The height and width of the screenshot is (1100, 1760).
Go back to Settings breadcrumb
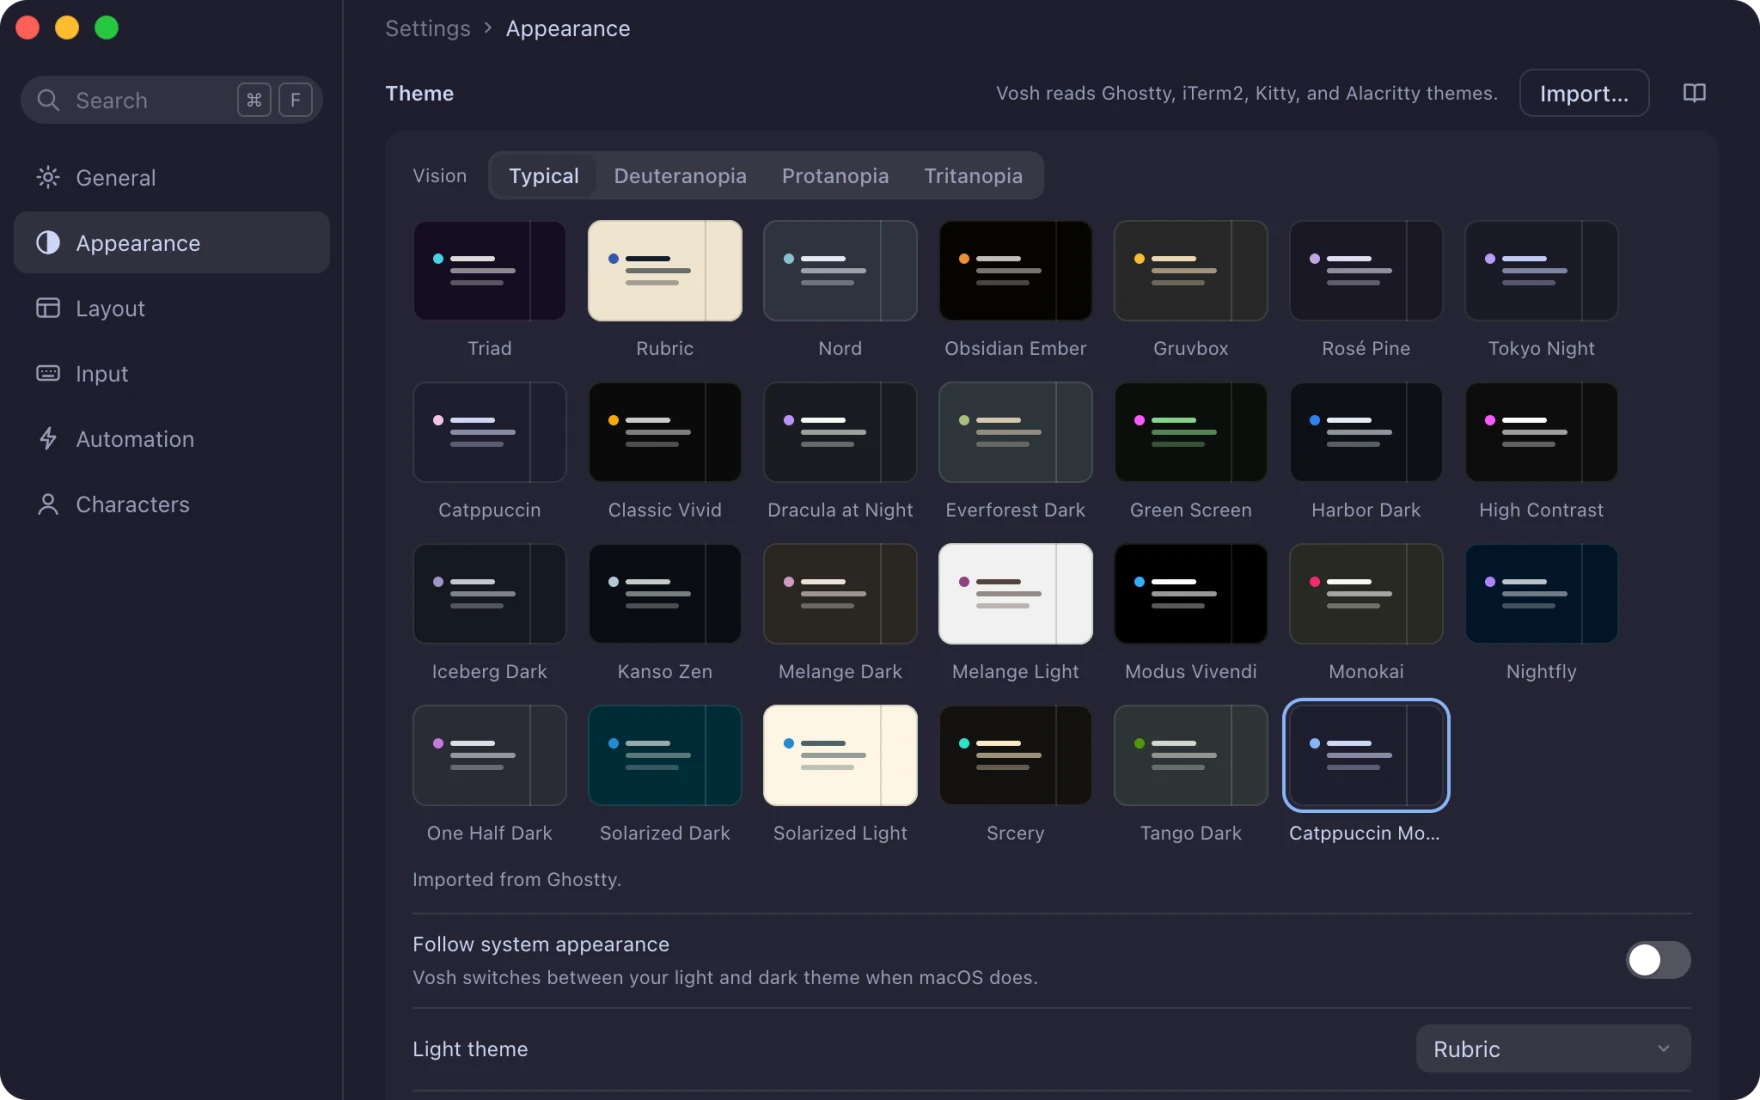pyautogui.click(x=427, y=28)
